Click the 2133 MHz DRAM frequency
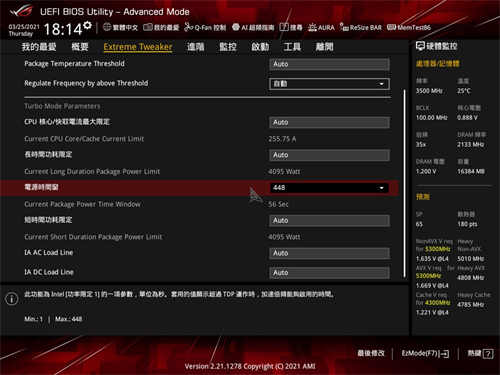The width and height of the screenshot is (500, 375). pyautogui.click(x=471, y=145)
